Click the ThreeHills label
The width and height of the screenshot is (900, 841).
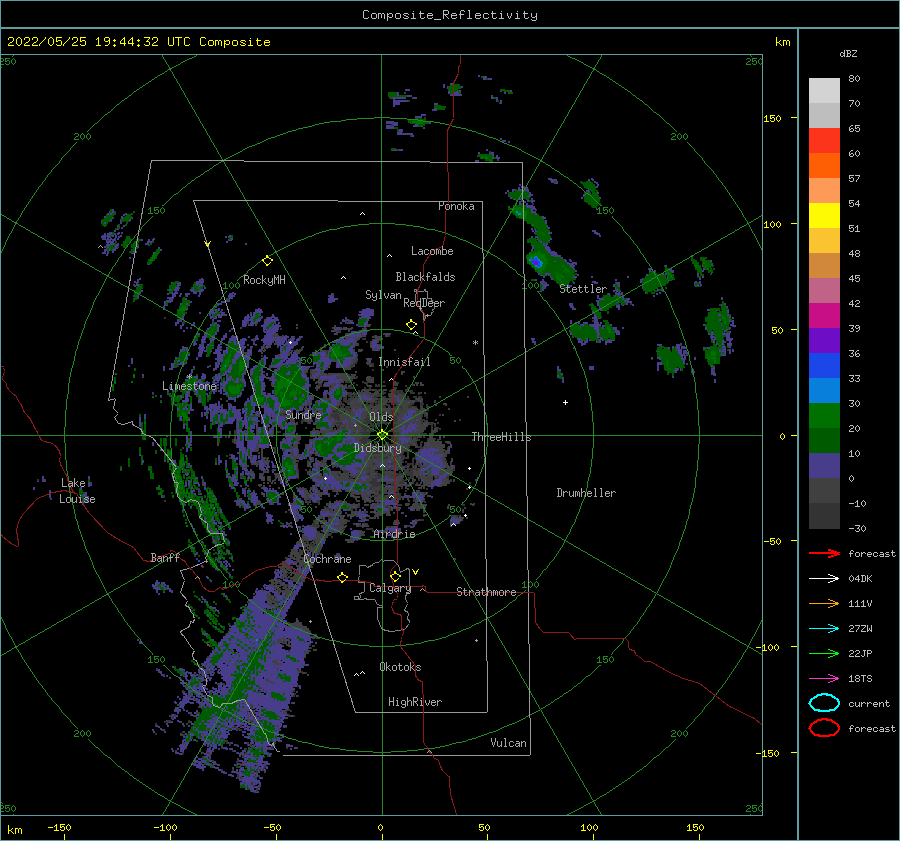[x=501, y=437]
